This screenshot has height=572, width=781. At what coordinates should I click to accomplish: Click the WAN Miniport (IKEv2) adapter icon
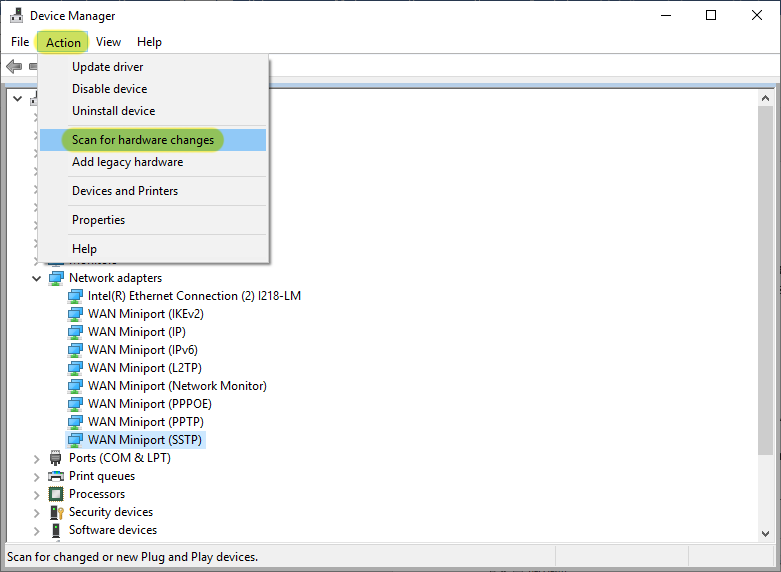[x=75, y=314]
